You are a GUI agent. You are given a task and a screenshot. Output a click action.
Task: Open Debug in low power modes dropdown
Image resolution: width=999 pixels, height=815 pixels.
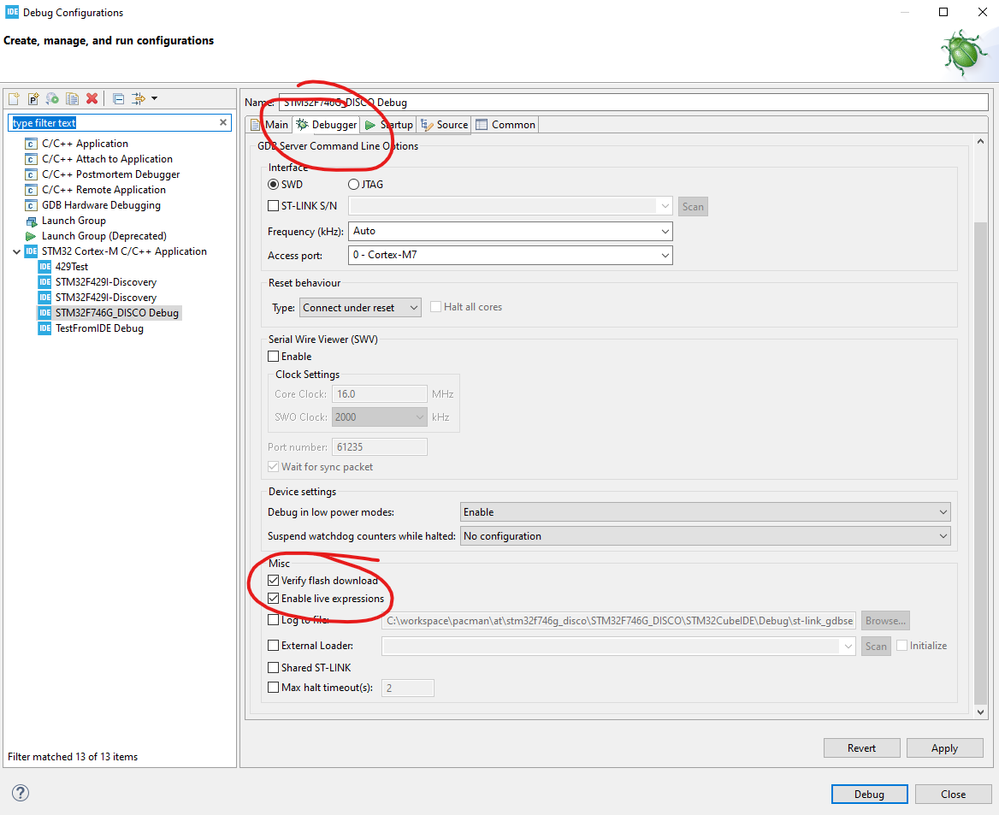pos(705,512)
